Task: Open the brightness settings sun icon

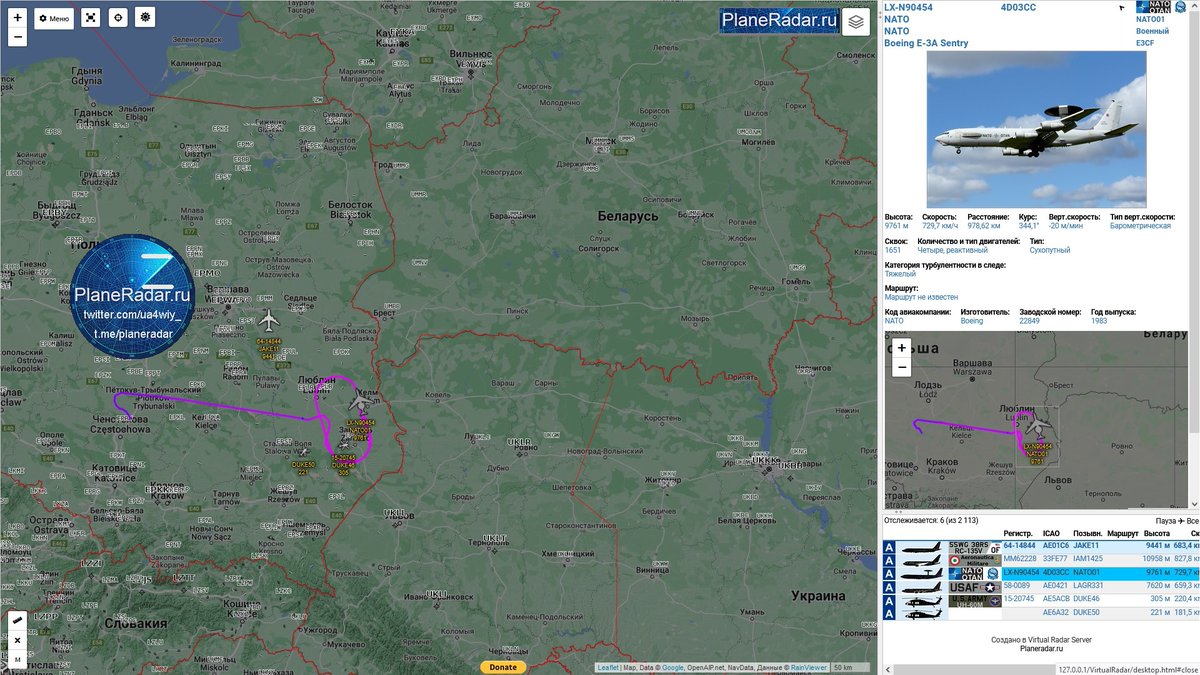Action: [x=145, y=18]
